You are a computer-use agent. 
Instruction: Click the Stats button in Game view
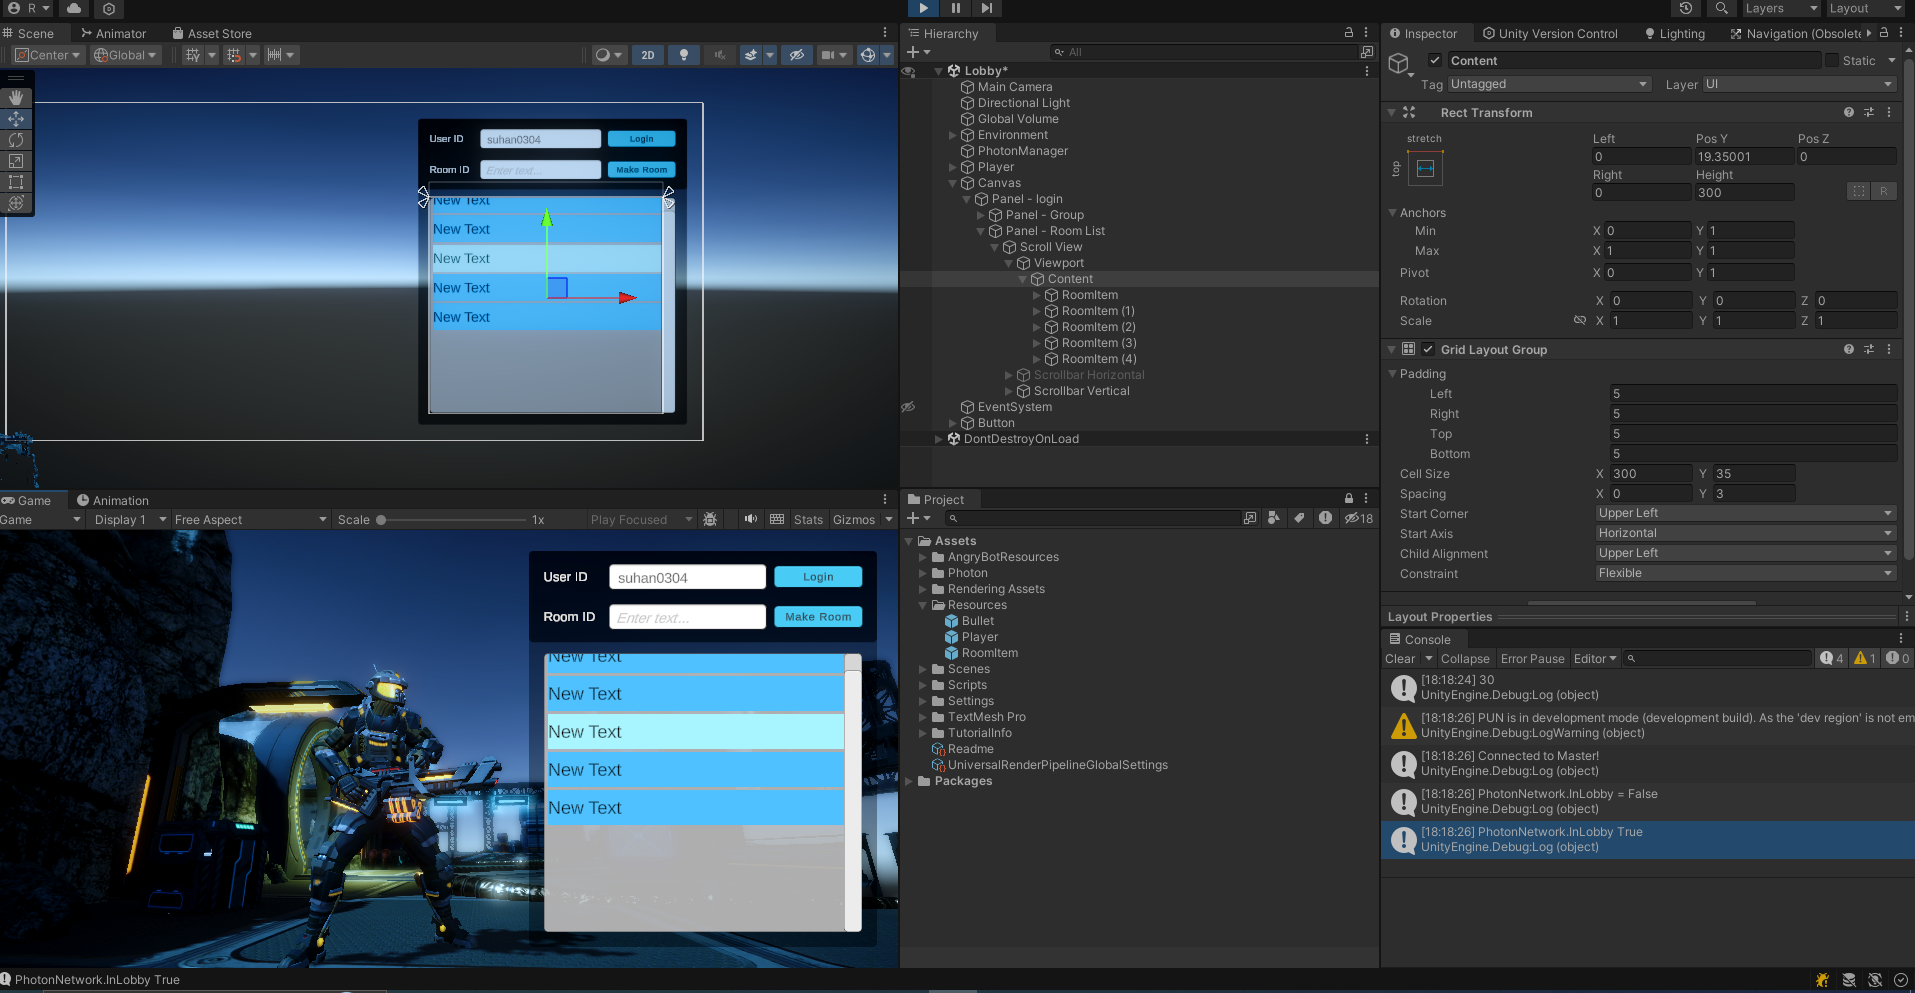point(808,520)
